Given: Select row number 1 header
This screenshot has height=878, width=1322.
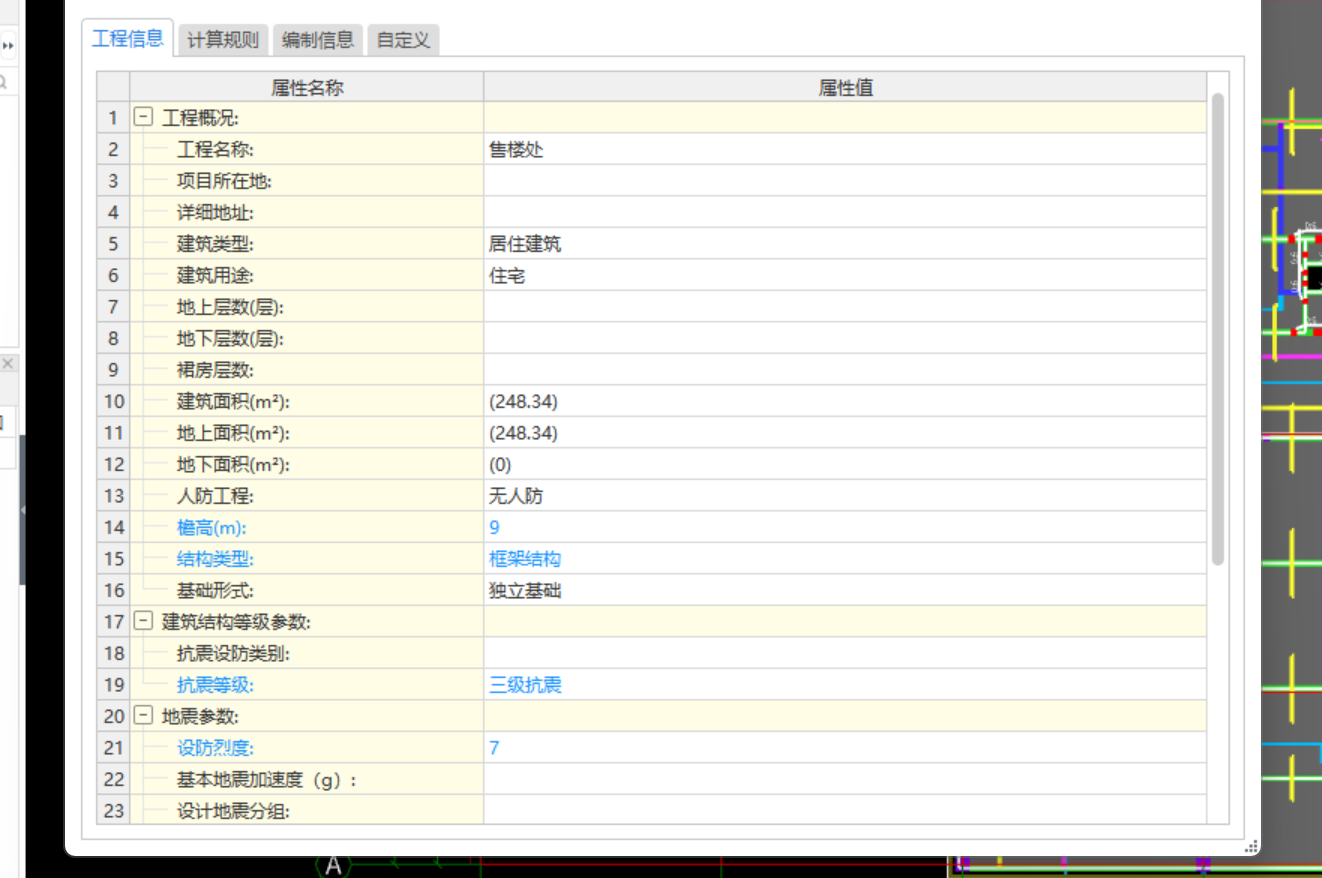Looking at the screenshot, I should (114, 118).
